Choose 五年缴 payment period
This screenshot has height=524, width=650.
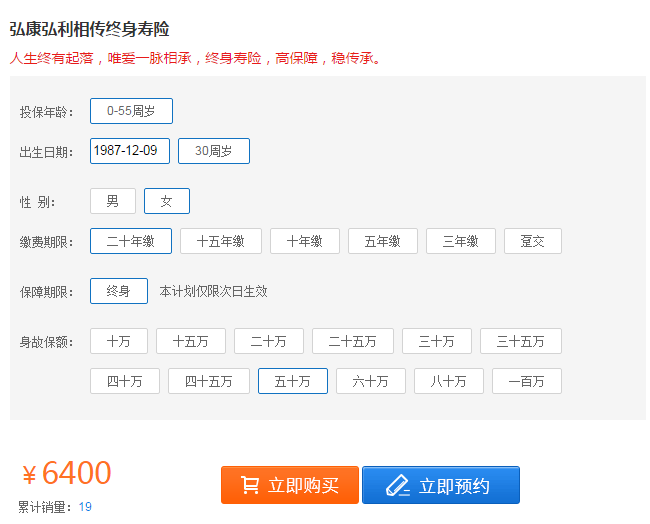[383, 241]
